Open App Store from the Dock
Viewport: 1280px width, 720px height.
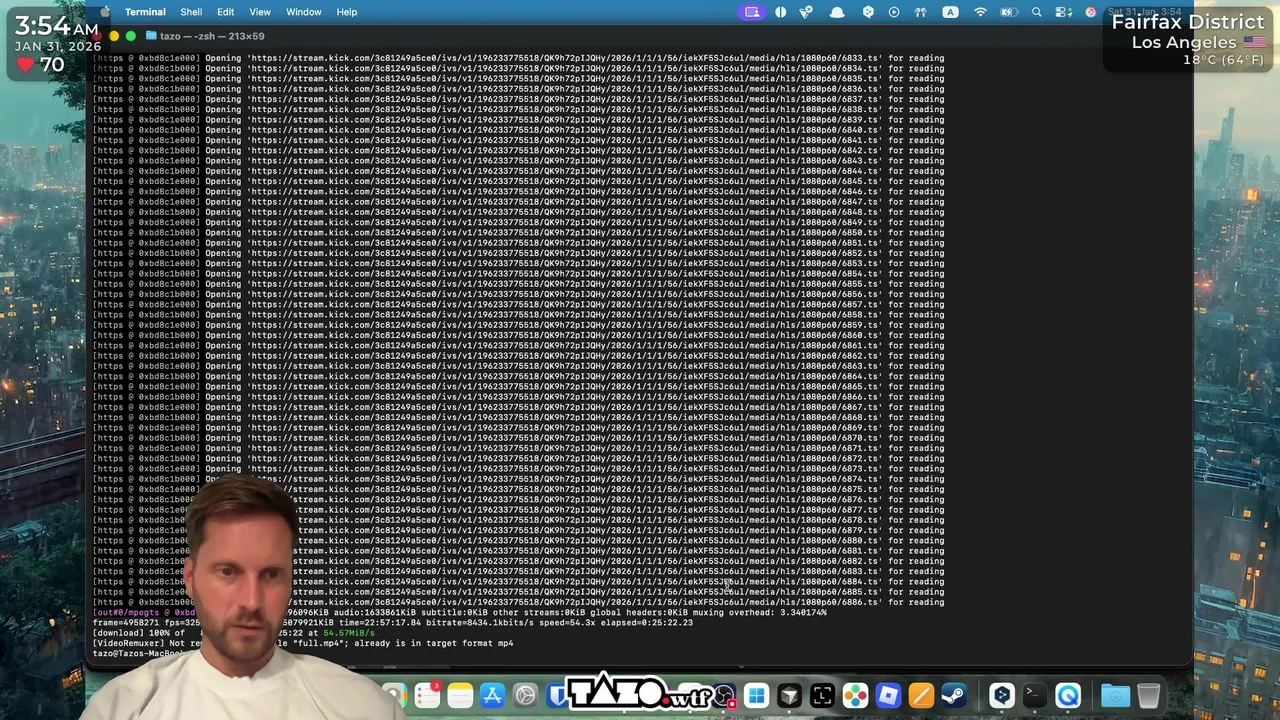492,695
